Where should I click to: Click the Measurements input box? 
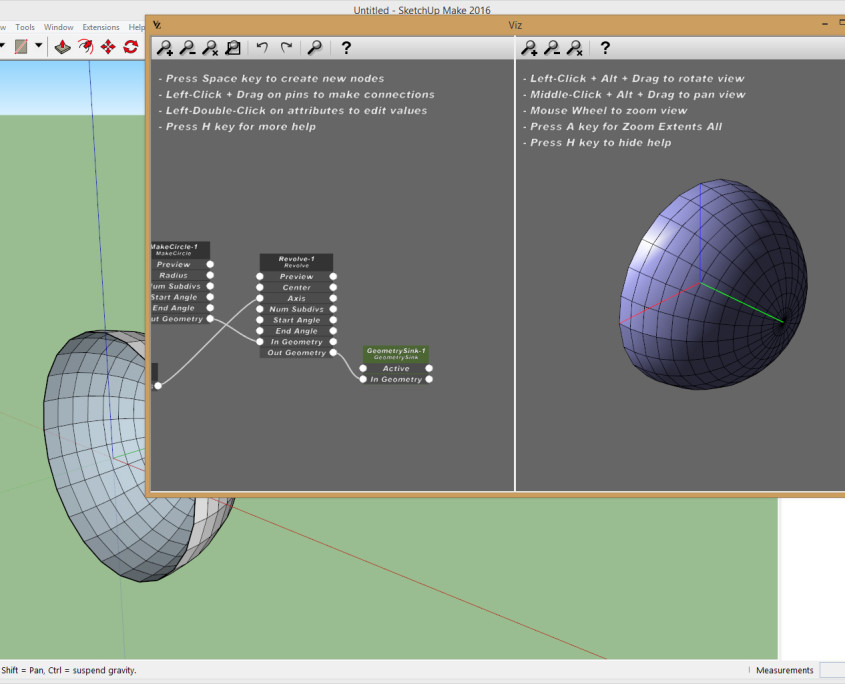(831, 670)
